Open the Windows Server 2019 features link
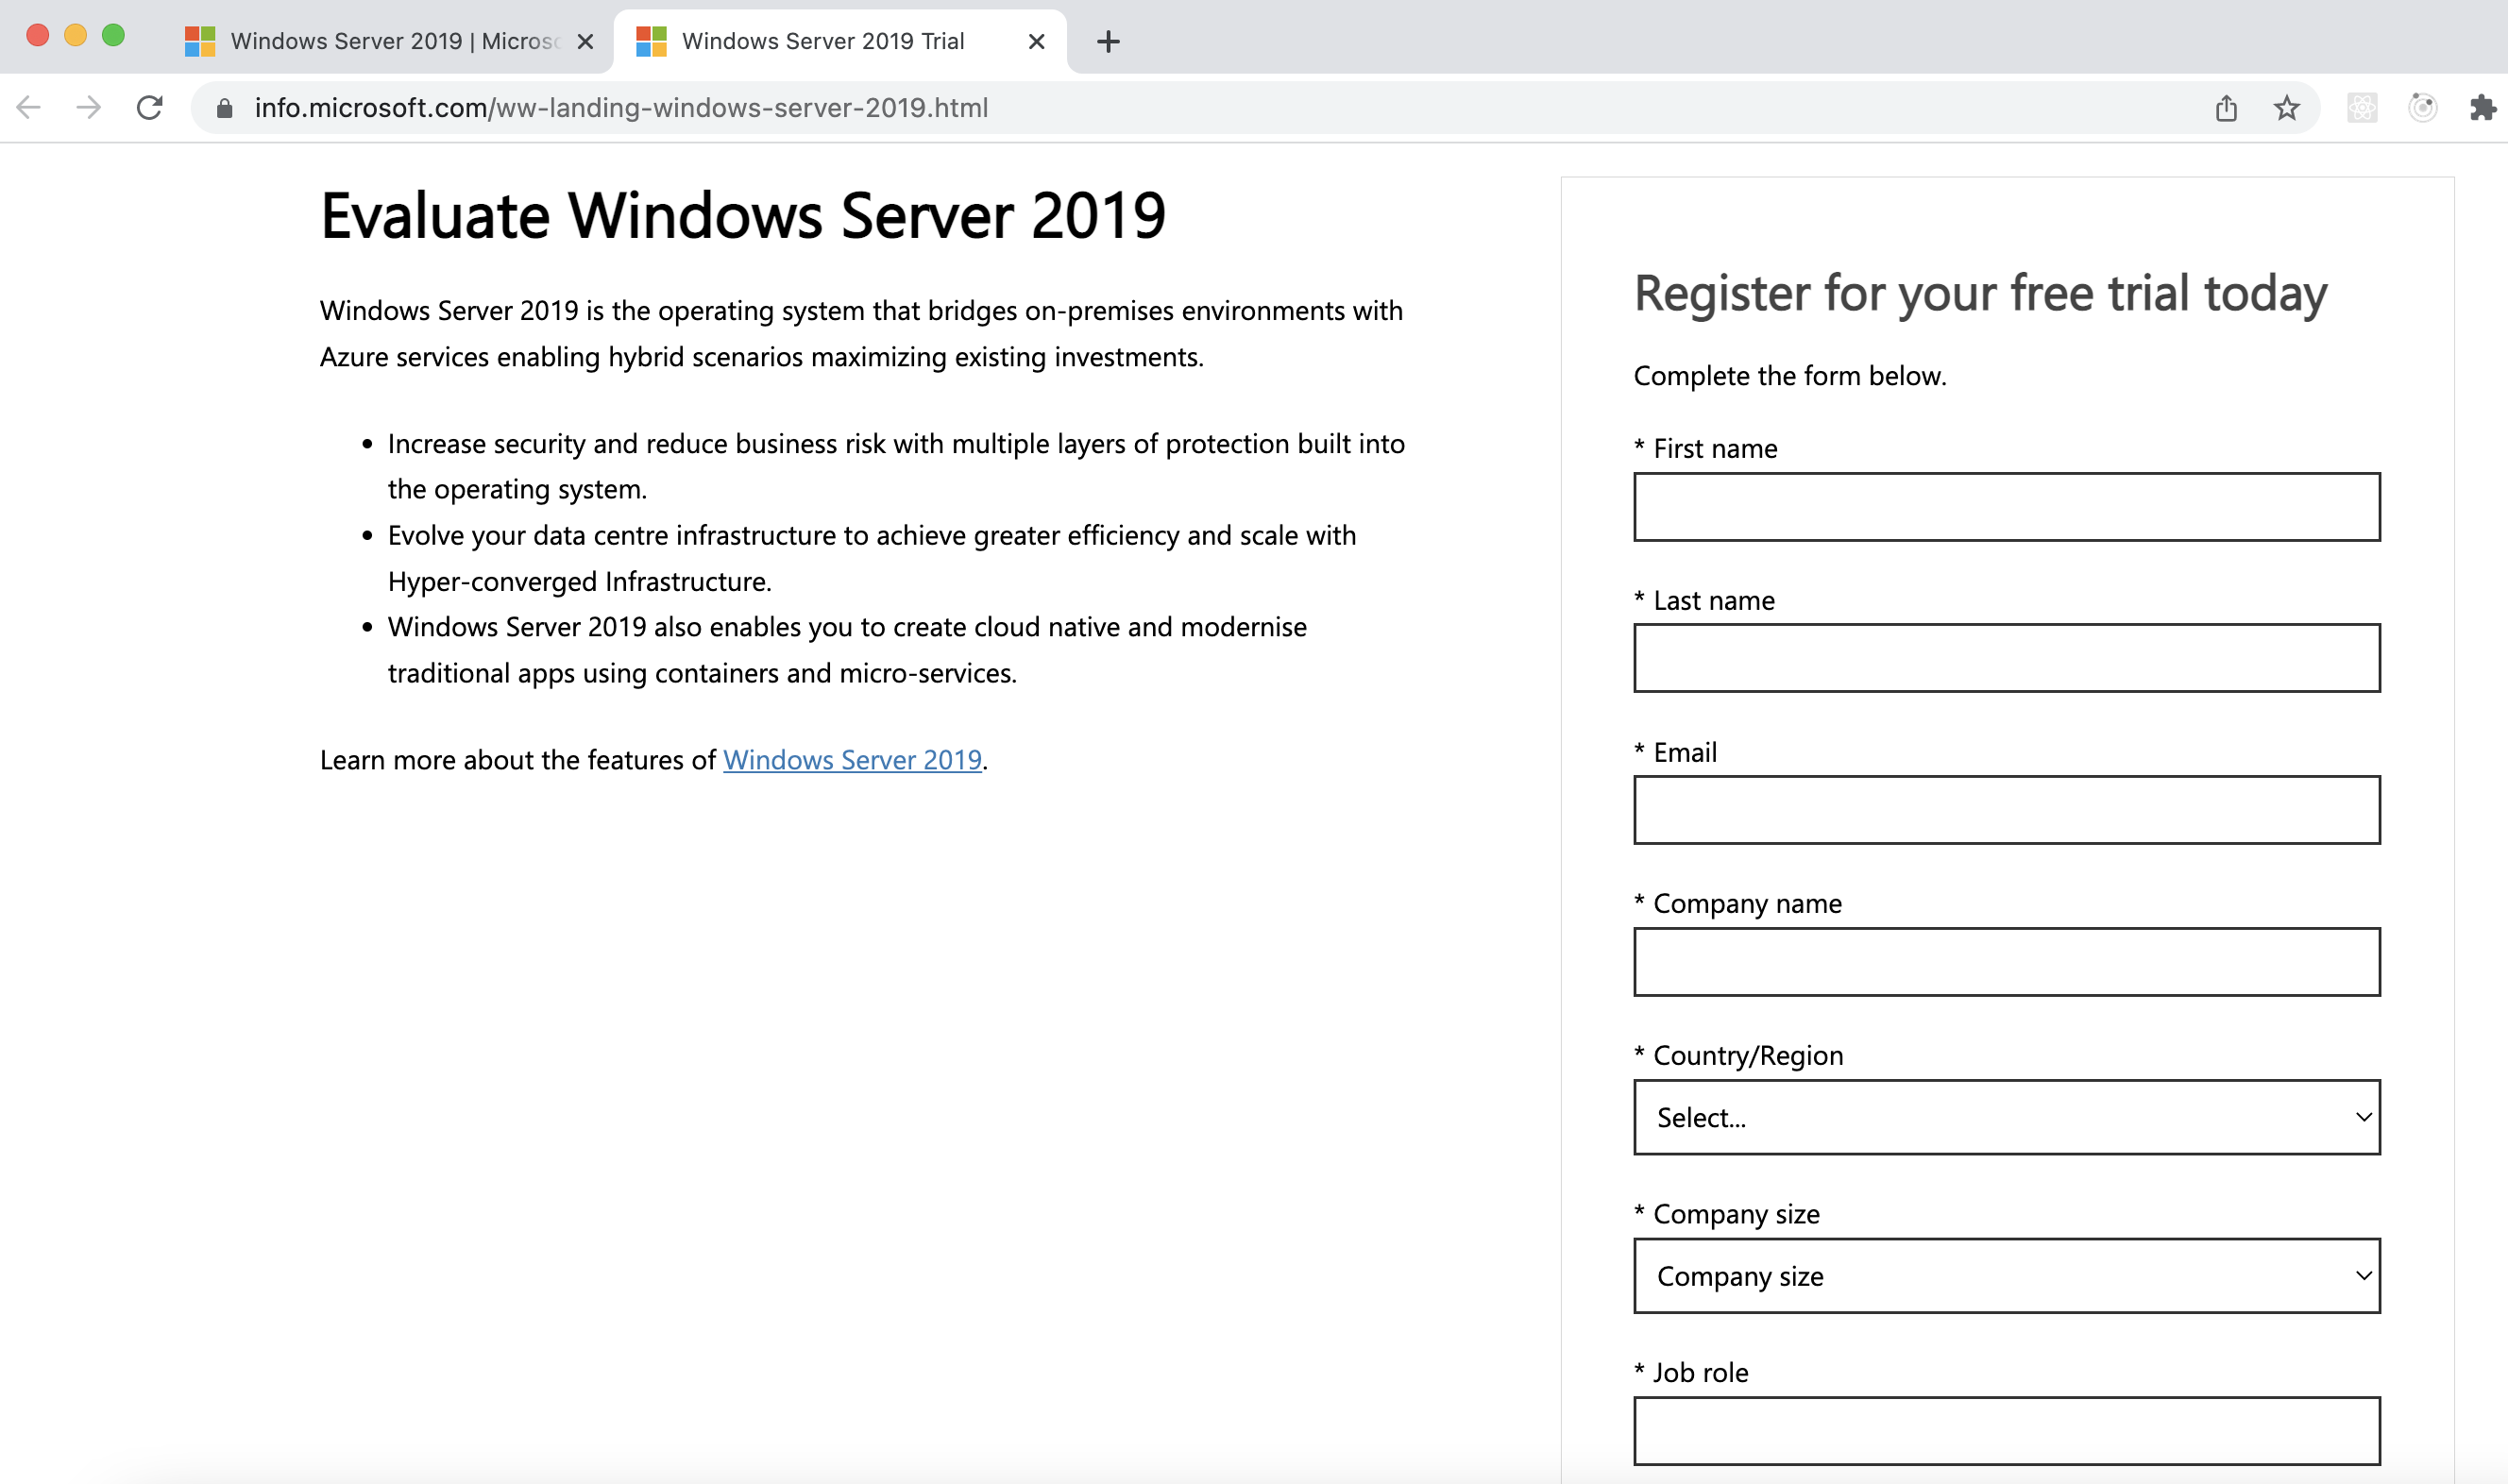2508x1484 pixels. click(x=852, y=760)
